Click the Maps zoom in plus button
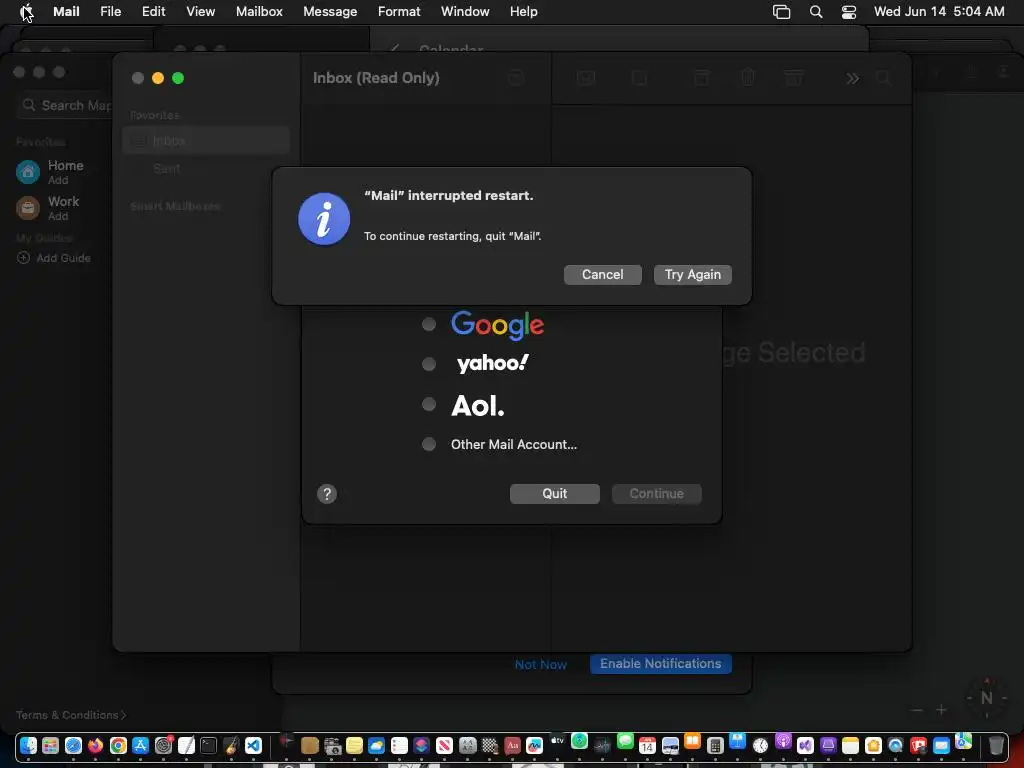The width and height of the screenshot is (1024, 768). click(941, 710)
